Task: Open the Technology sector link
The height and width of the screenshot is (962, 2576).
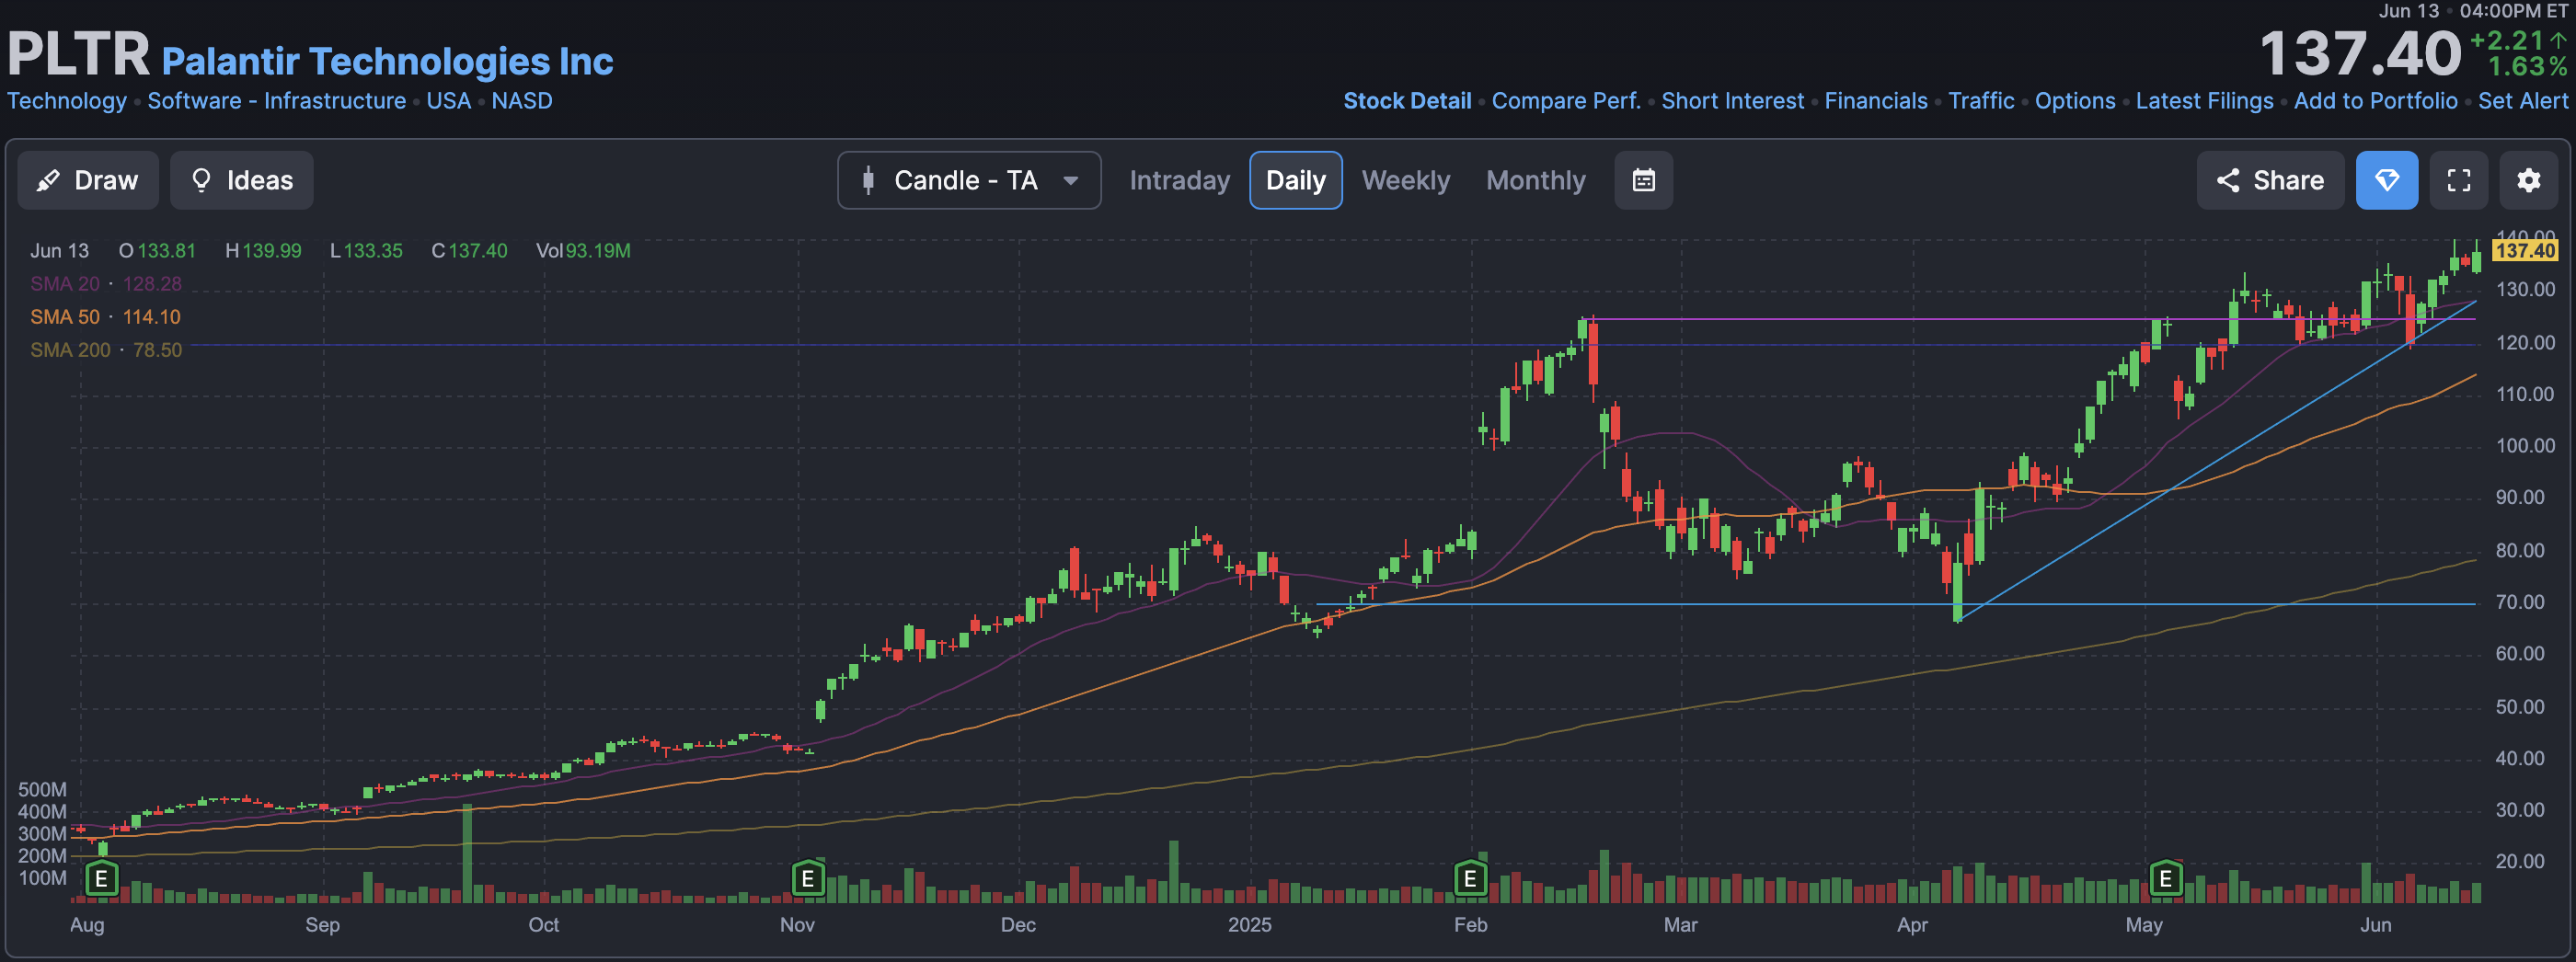Action: click(67, 101)
